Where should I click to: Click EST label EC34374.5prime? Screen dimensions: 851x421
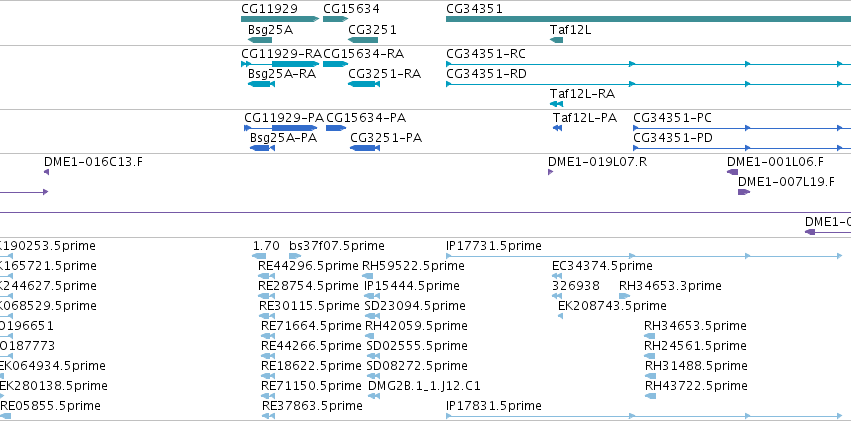(x=602, y=266)
